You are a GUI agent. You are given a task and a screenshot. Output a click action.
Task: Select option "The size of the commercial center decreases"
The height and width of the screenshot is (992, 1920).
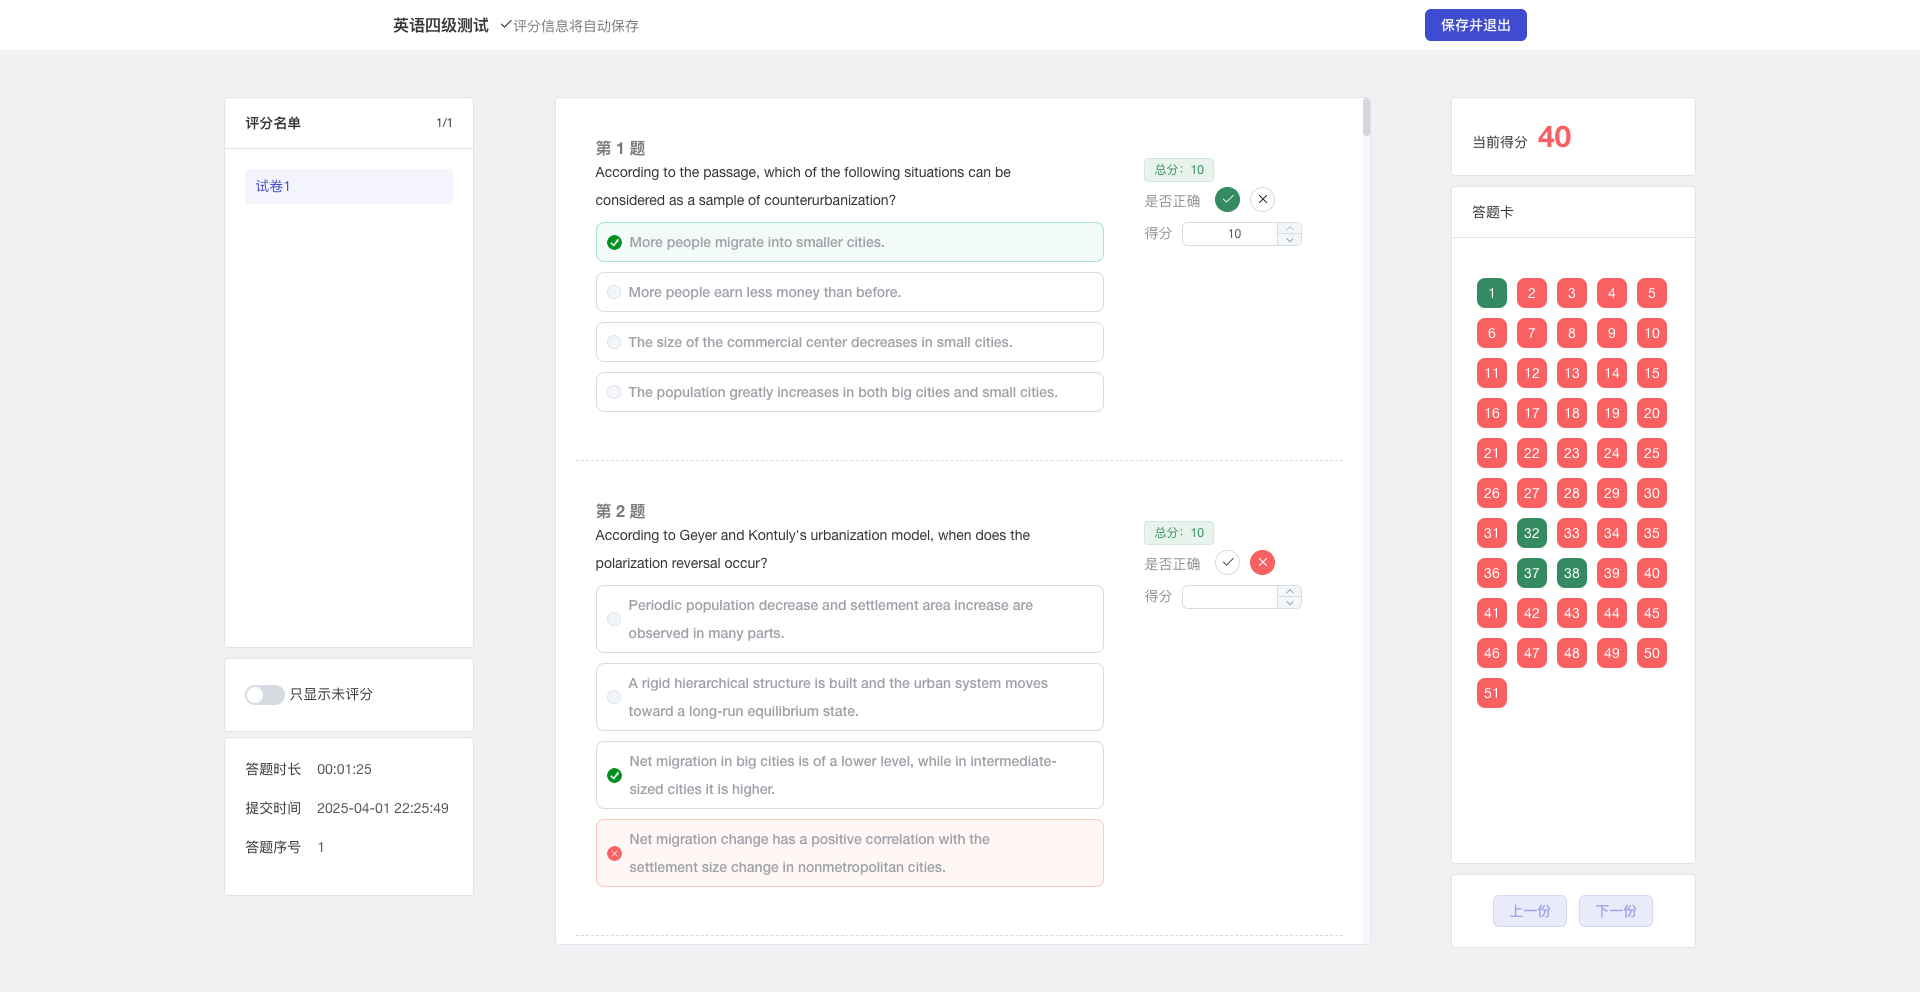click(849, 342)
